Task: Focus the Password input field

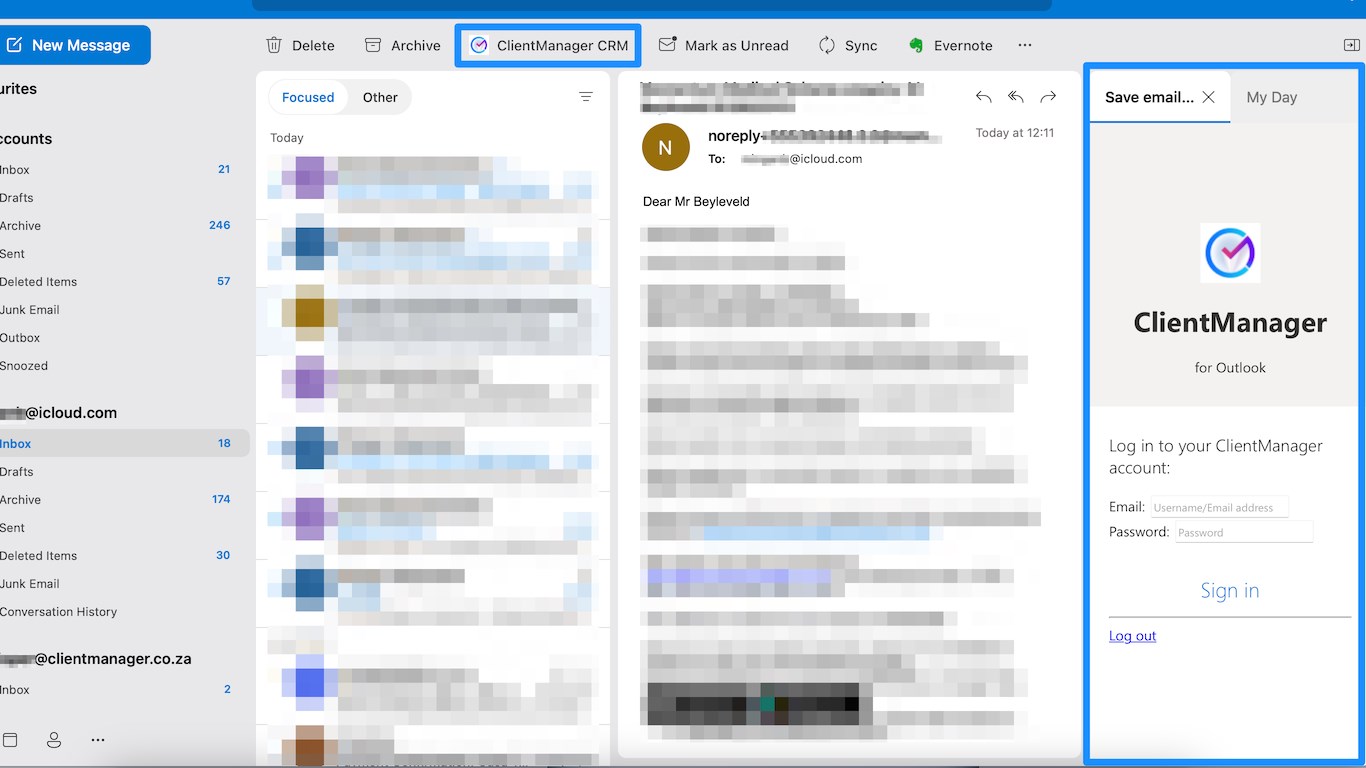Action: (x=1244, y=532)
